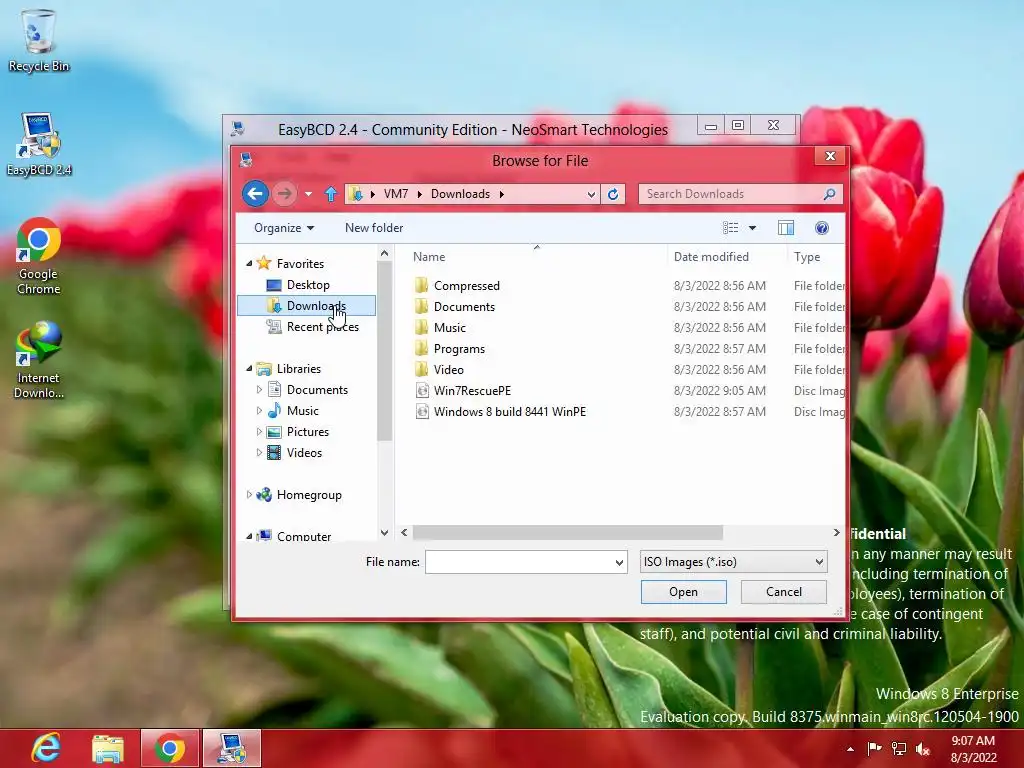Expand Documents library node
1024x768 pixels.
tap(259, 390)
